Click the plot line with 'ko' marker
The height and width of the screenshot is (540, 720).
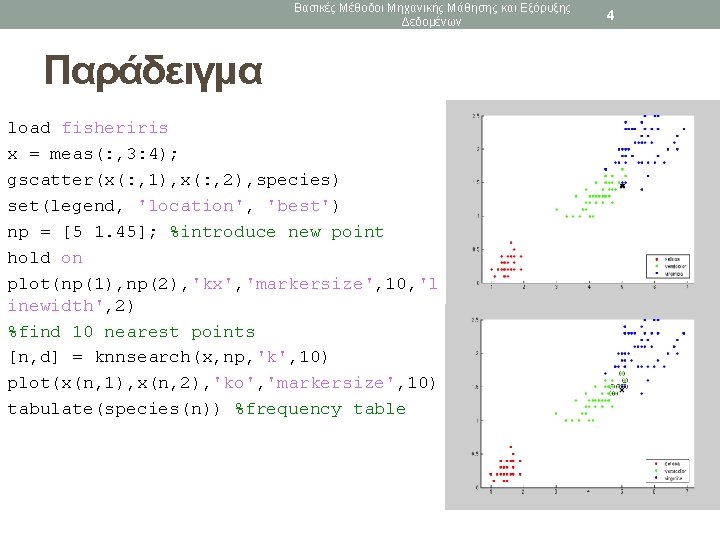(221, 383)
